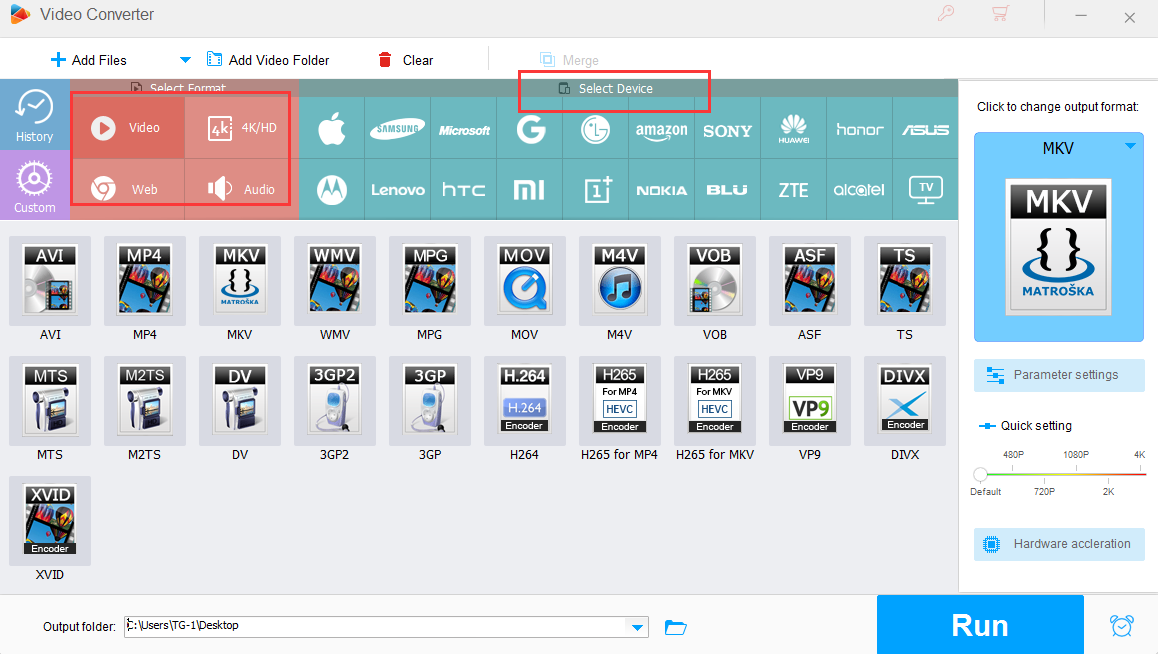Select M2TS format icon
The width and height of the screenshot is (1158, 654).
[145, 401]
